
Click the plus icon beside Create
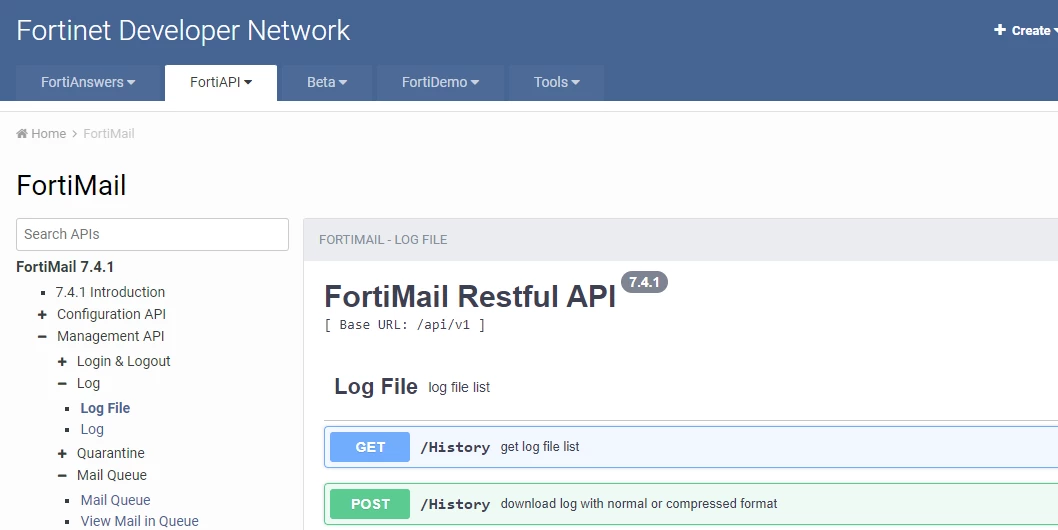[1000, 30]
